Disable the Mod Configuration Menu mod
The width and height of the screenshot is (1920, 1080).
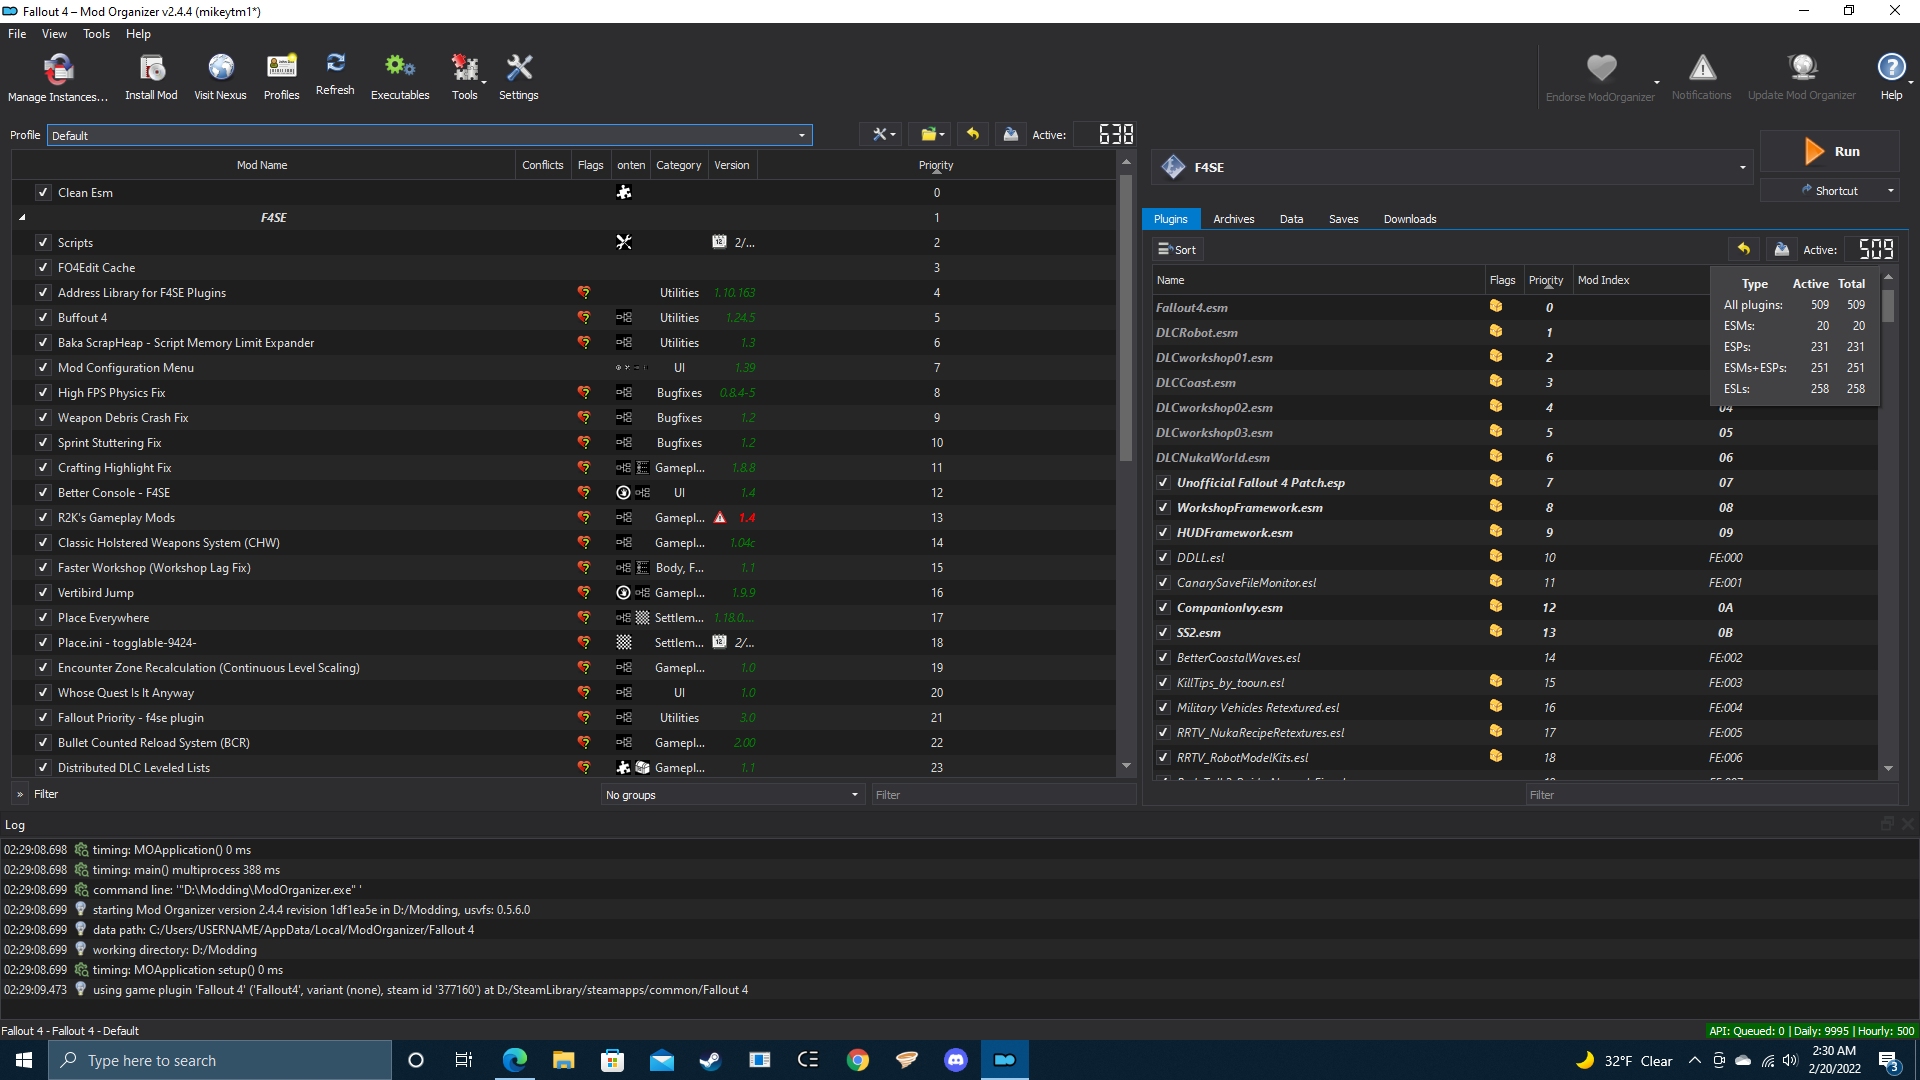pyautogui.click(x=43, y=368)
